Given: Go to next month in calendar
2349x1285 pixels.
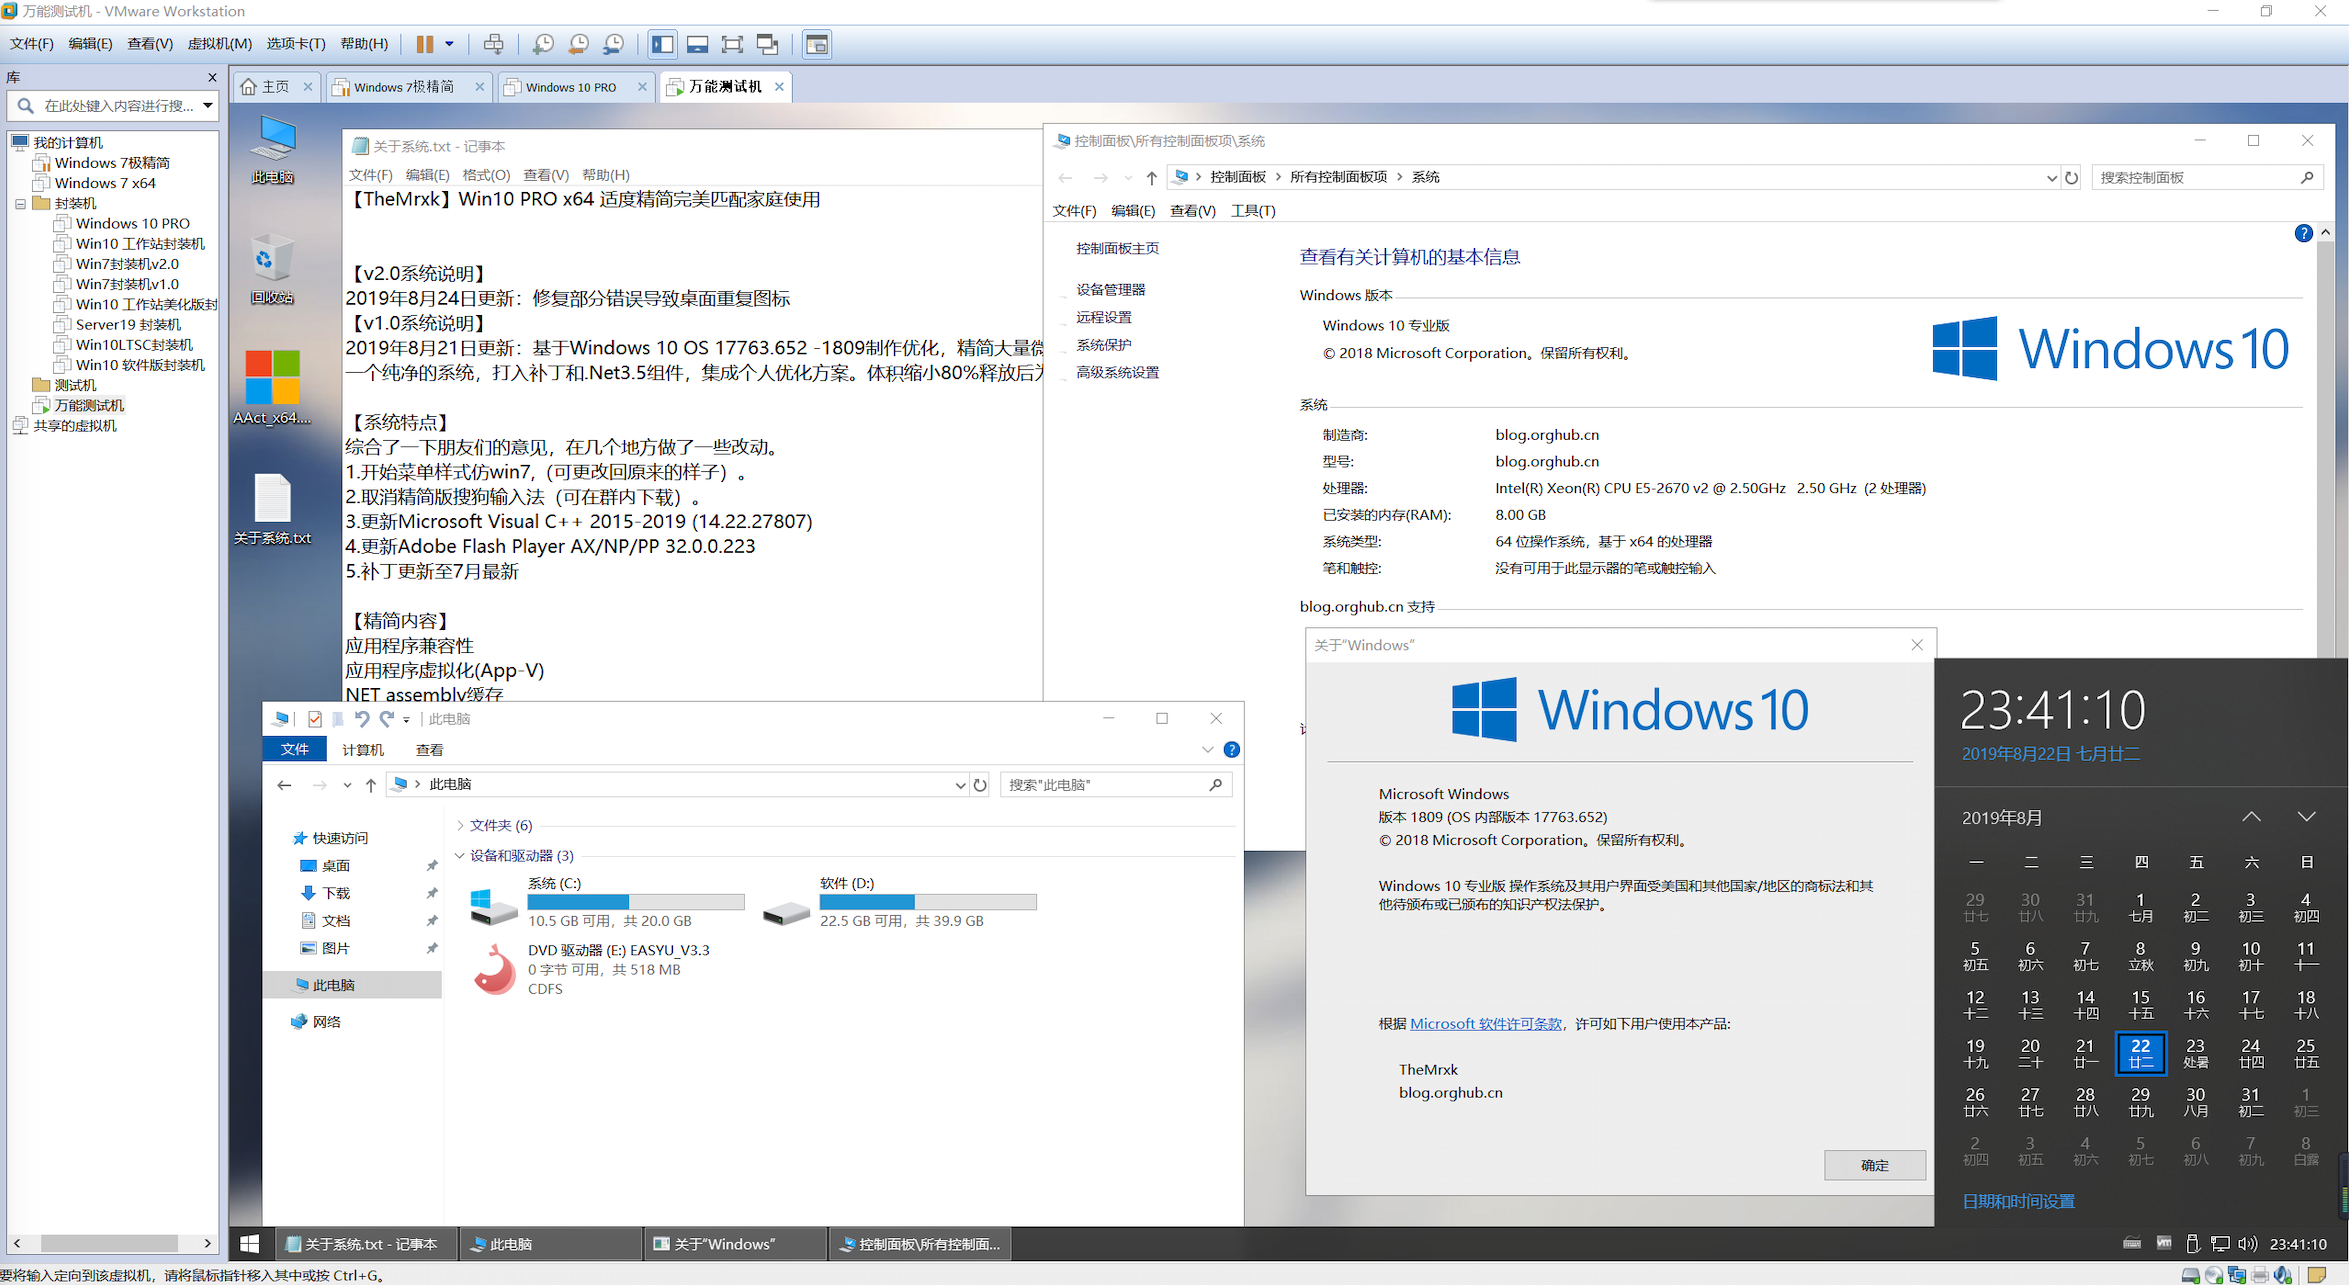Looking at the screenshot, I should click(2306, 817).
